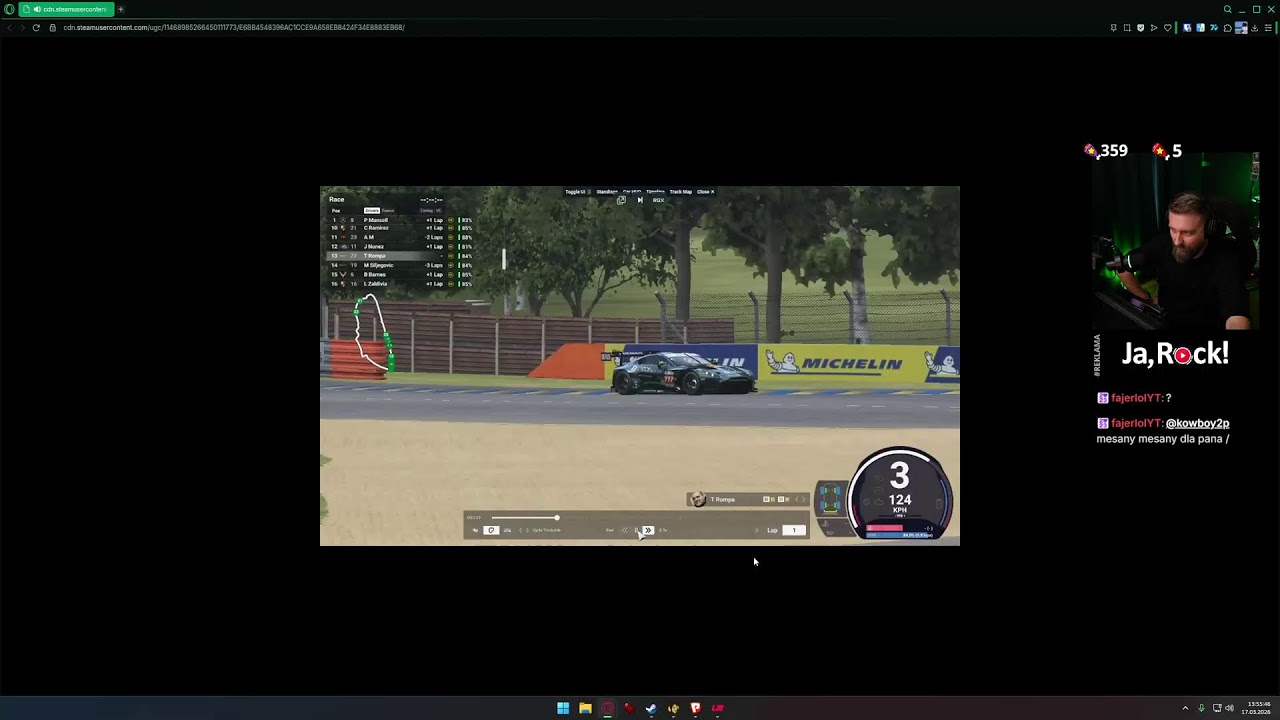The image size is (1280, 720).
Task: Click the send flow arrow icon
Action: pyautogui.click(x=1153, y=28)
